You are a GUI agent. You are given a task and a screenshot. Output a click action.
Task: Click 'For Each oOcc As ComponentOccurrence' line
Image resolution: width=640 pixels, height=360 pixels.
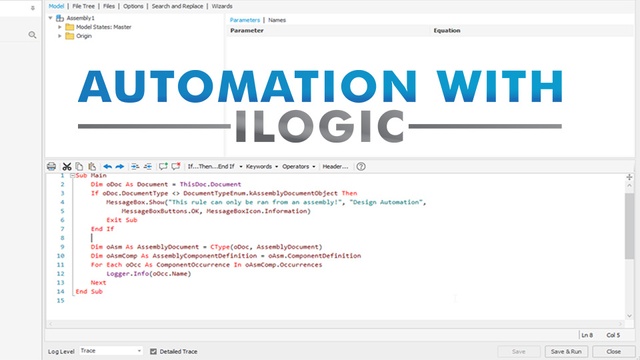coord(206,265)
